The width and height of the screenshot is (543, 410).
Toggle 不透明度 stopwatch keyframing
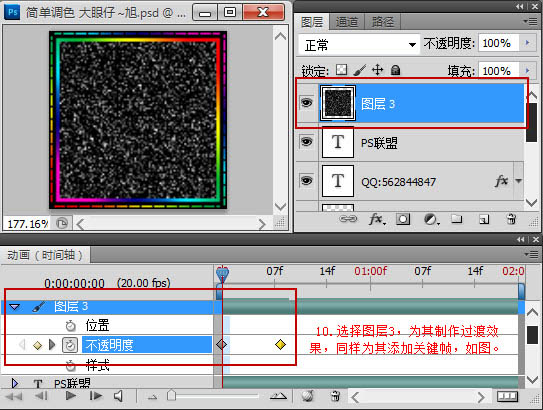tap(70, 345)
